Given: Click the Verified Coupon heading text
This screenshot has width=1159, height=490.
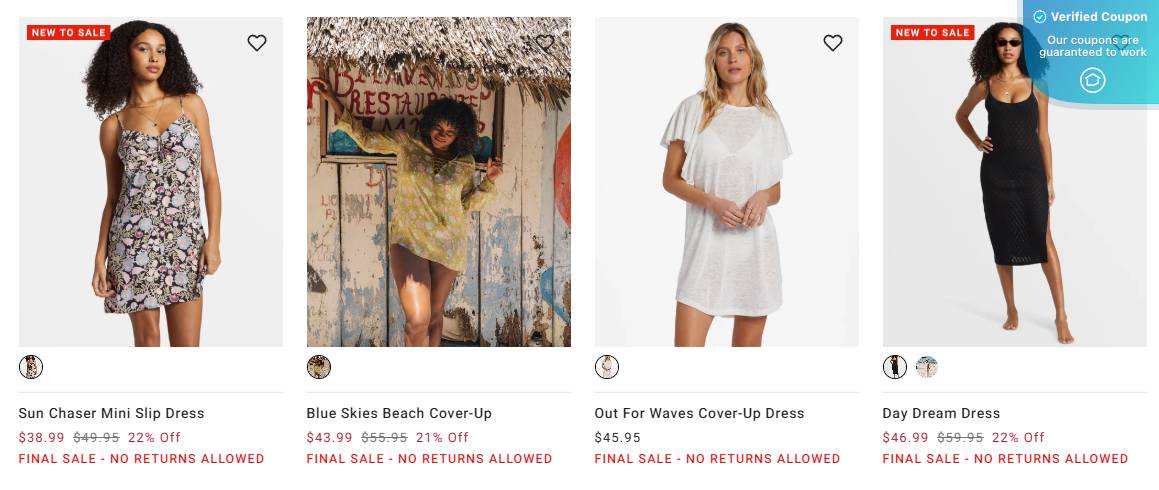Looking at the screenshot, I should 1099,17.
